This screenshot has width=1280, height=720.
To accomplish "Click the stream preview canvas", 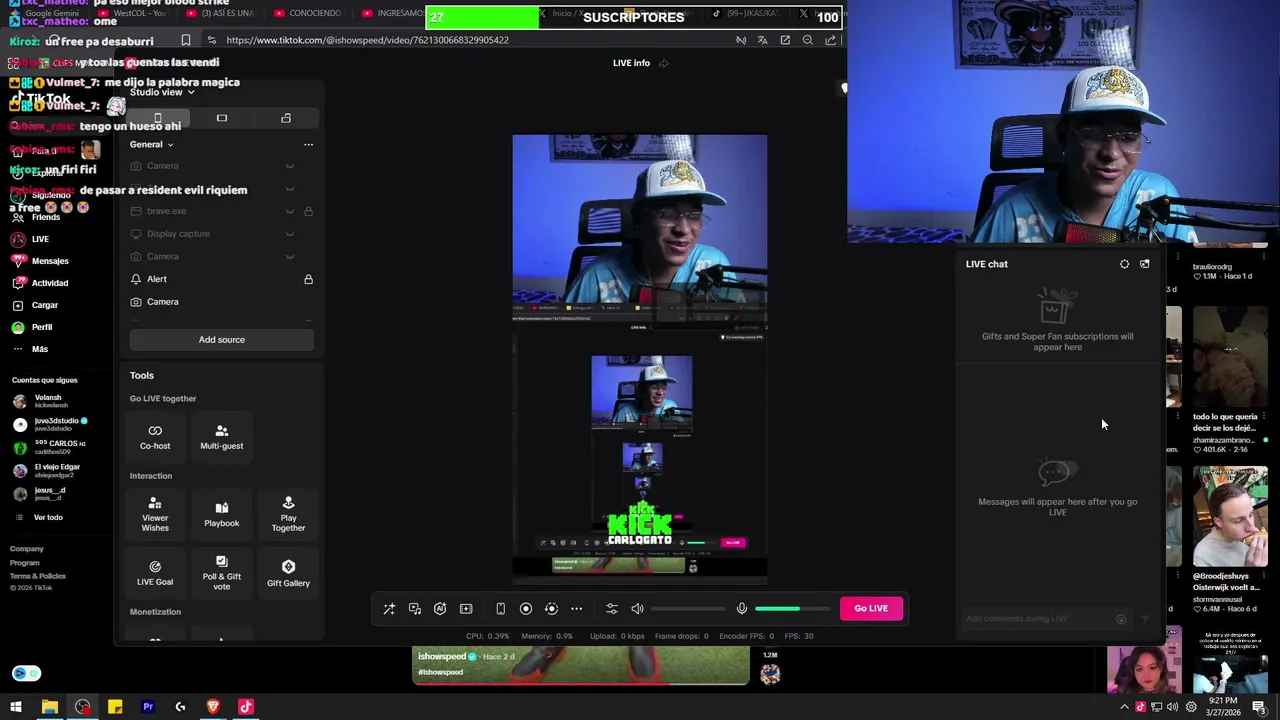I will point(640,358).
